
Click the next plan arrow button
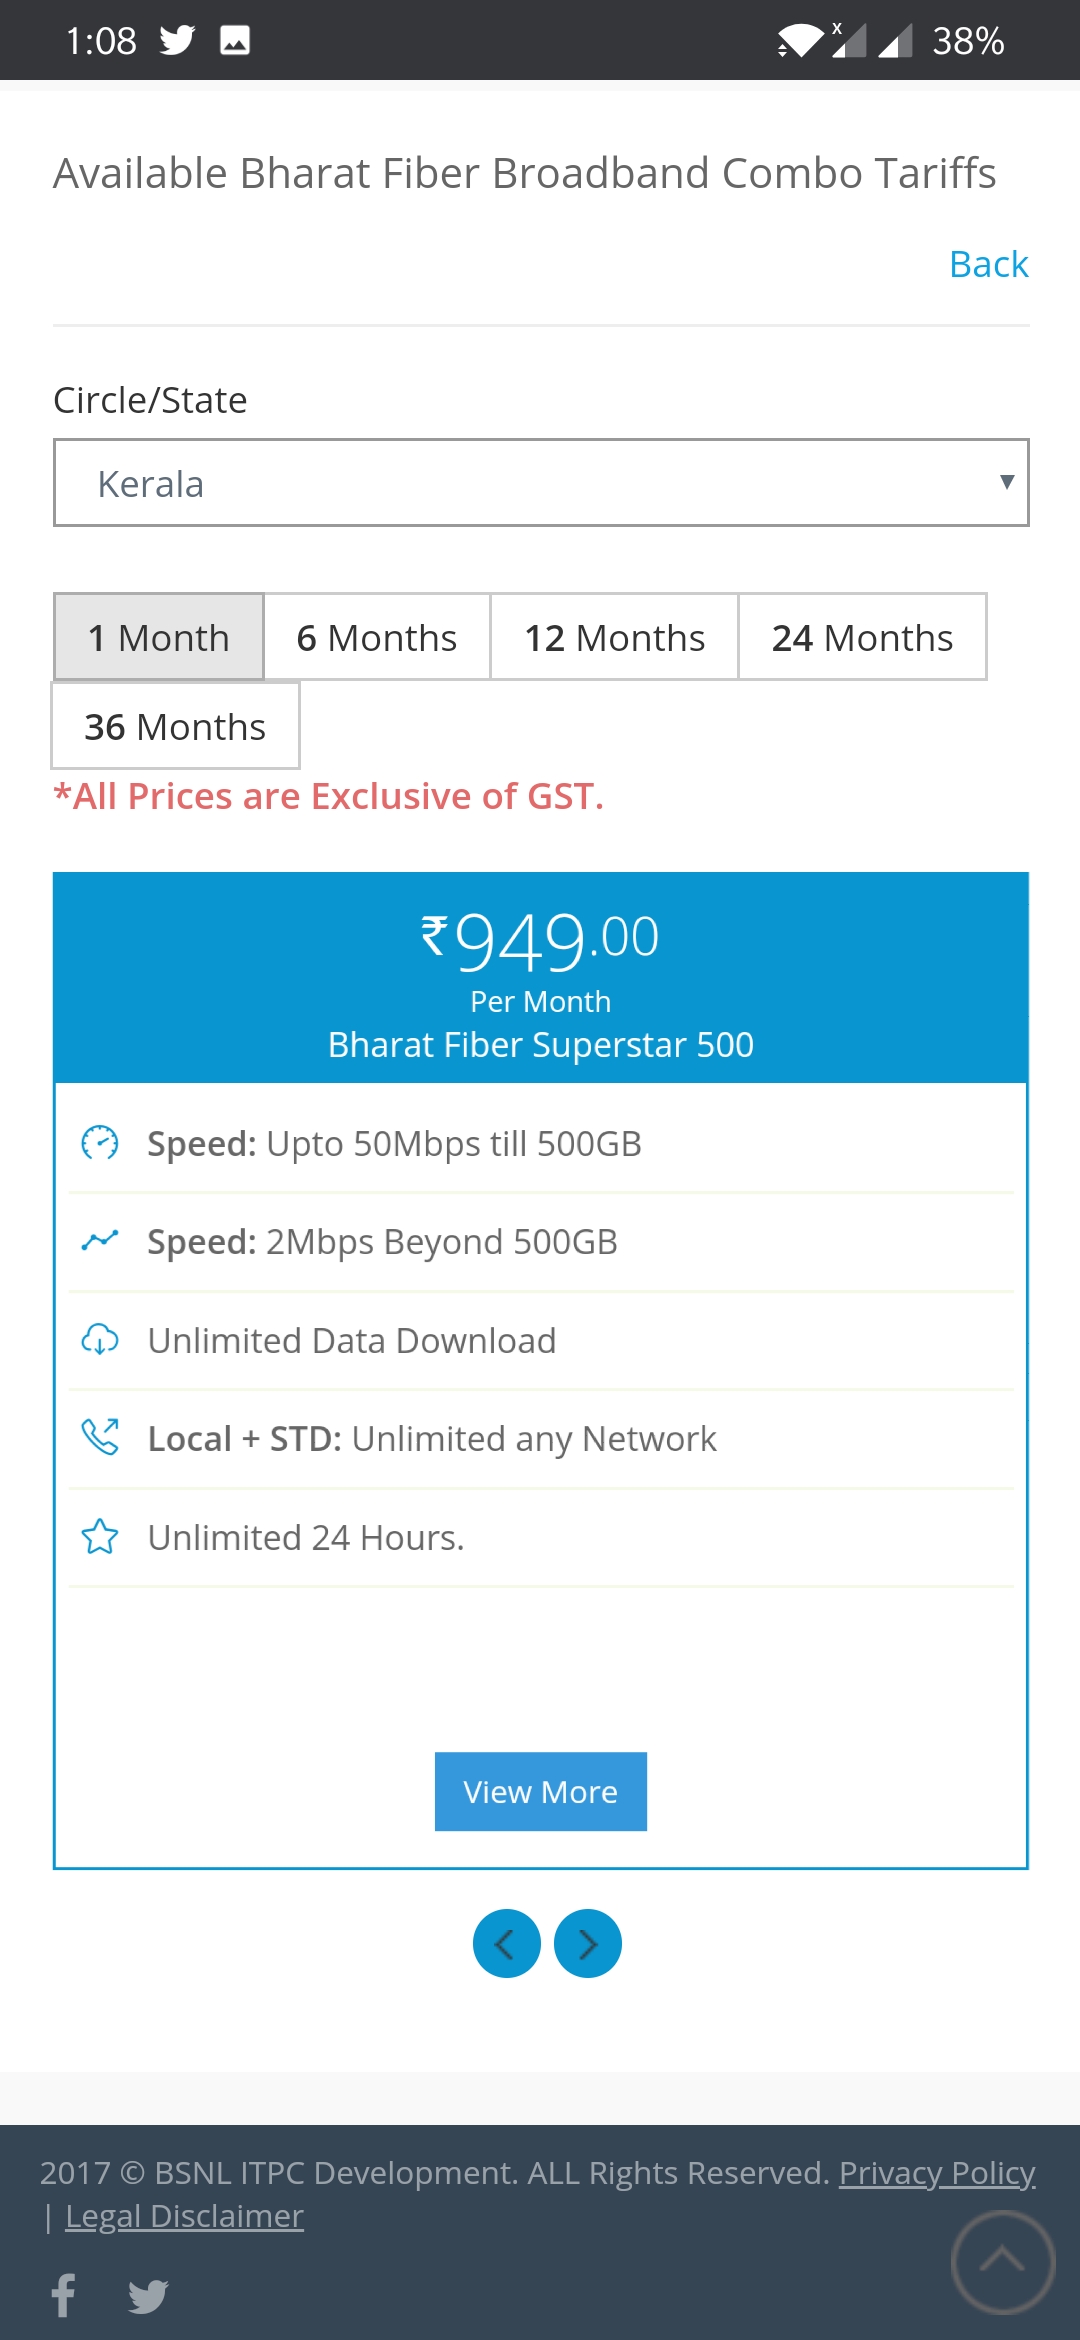(x=588, y=1944)
